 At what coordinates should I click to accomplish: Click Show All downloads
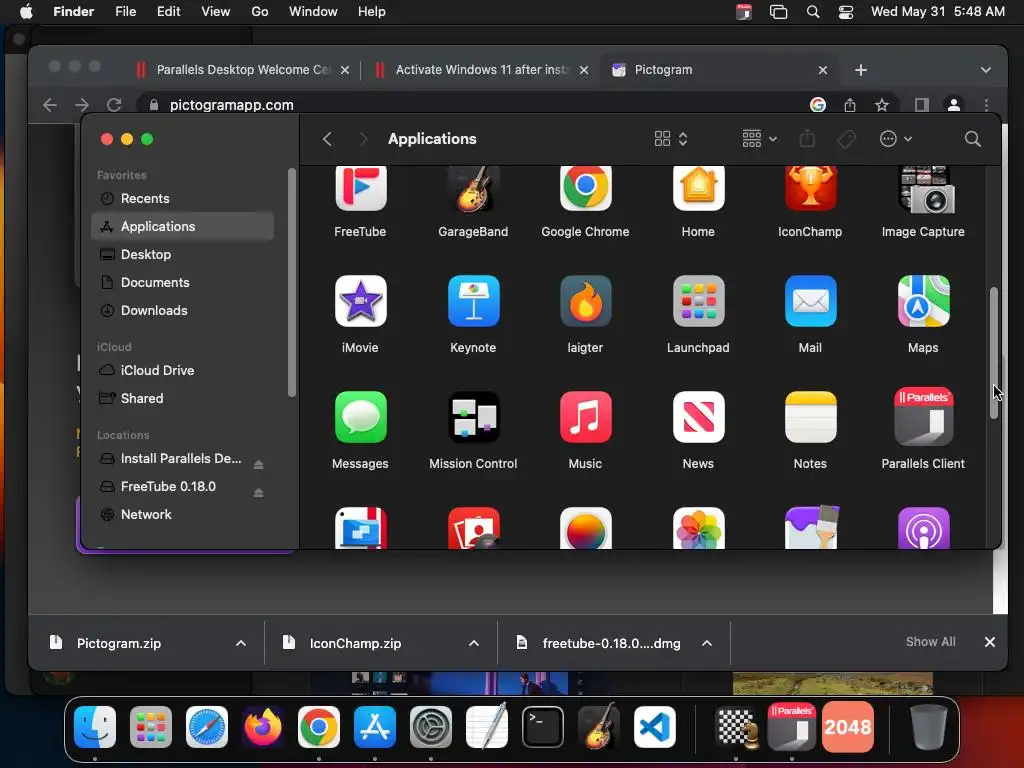tap(931, 642)
